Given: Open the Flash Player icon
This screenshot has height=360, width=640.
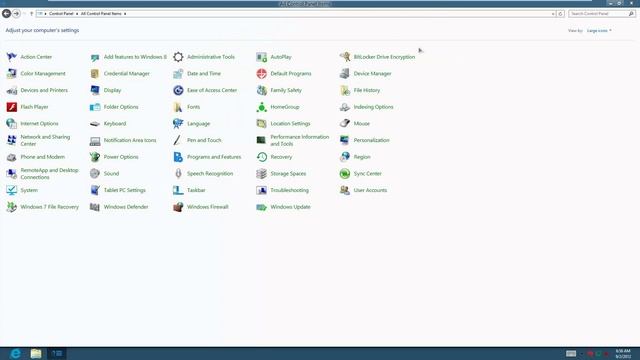Looking at the screenshot, I should (x=11, y=107).
